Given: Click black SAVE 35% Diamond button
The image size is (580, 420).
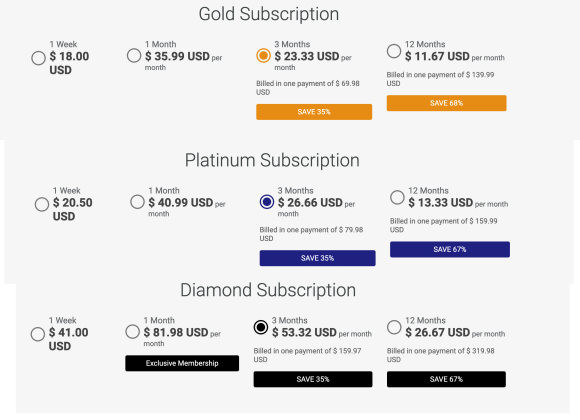Looking at the screenshot, I should (x=313, y=379).
